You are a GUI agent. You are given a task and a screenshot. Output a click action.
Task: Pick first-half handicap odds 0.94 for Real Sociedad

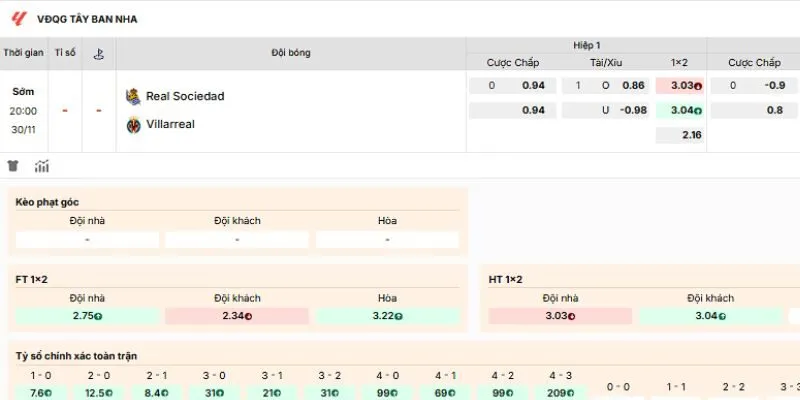(513, 86)
